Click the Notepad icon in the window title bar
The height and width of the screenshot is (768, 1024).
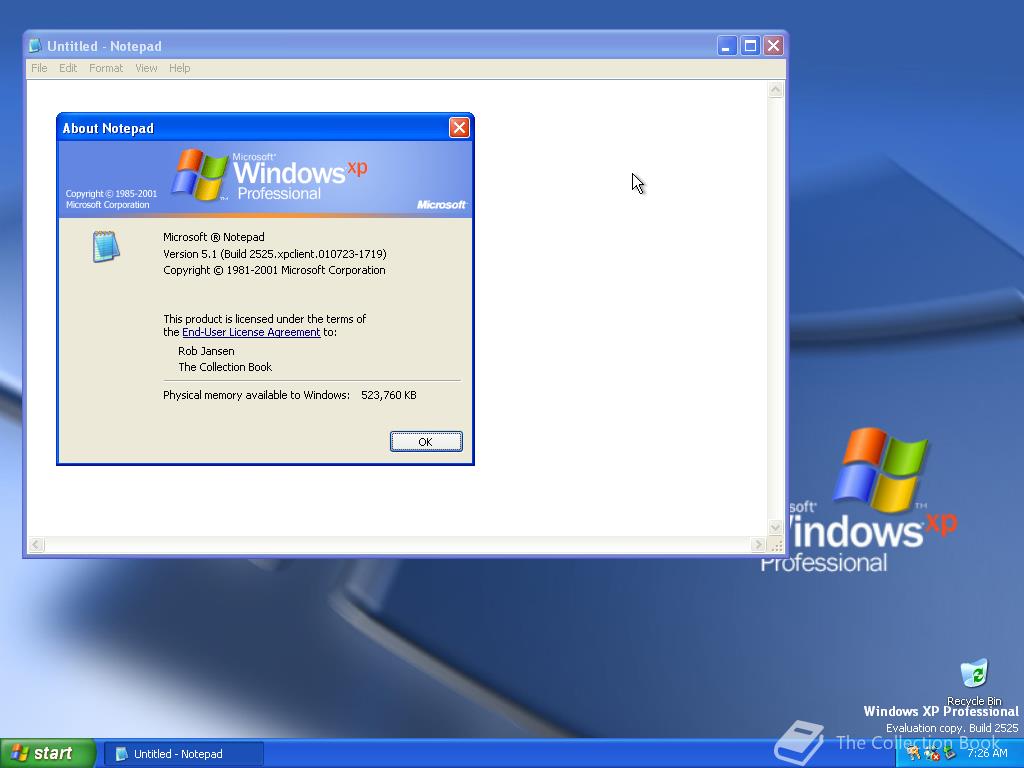[x=35, y=46]
